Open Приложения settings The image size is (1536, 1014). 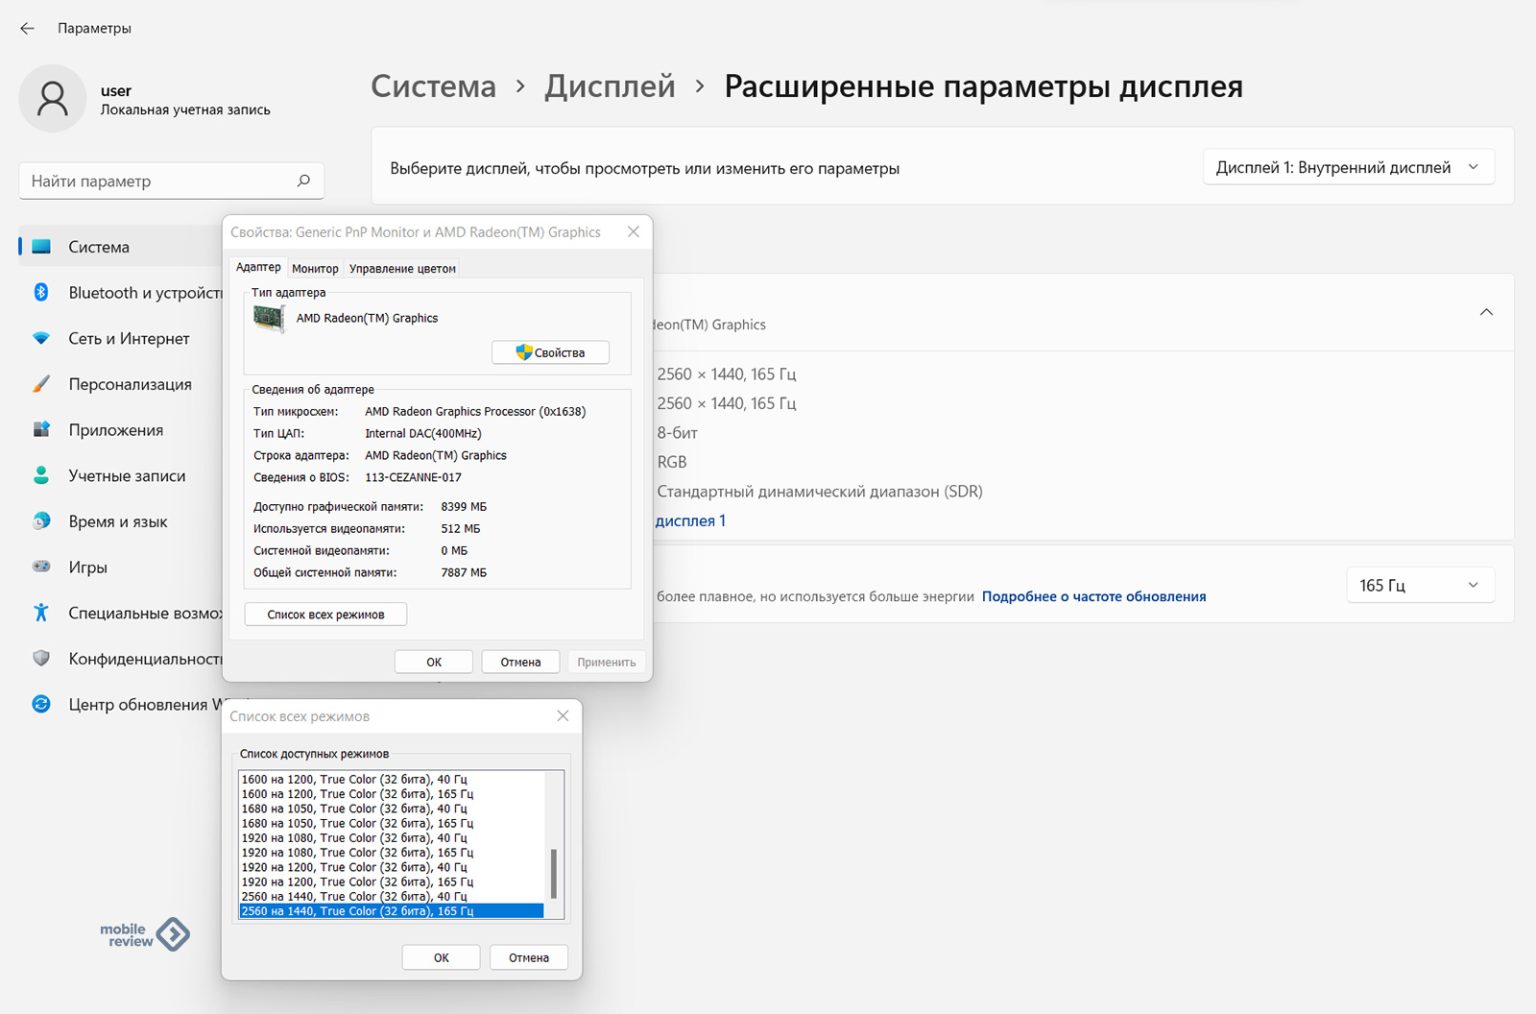click(120, 430)
